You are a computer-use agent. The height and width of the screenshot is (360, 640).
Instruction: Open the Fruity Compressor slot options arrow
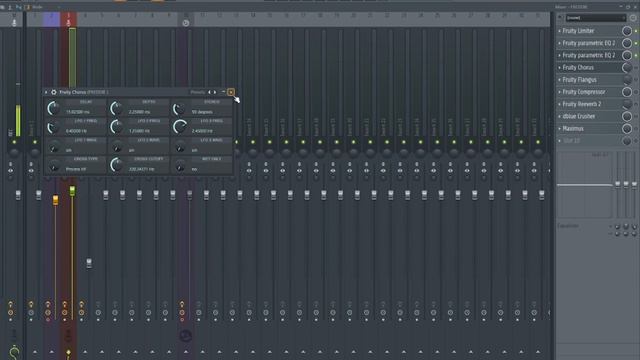pyautogui.click(x=560, y=92)
